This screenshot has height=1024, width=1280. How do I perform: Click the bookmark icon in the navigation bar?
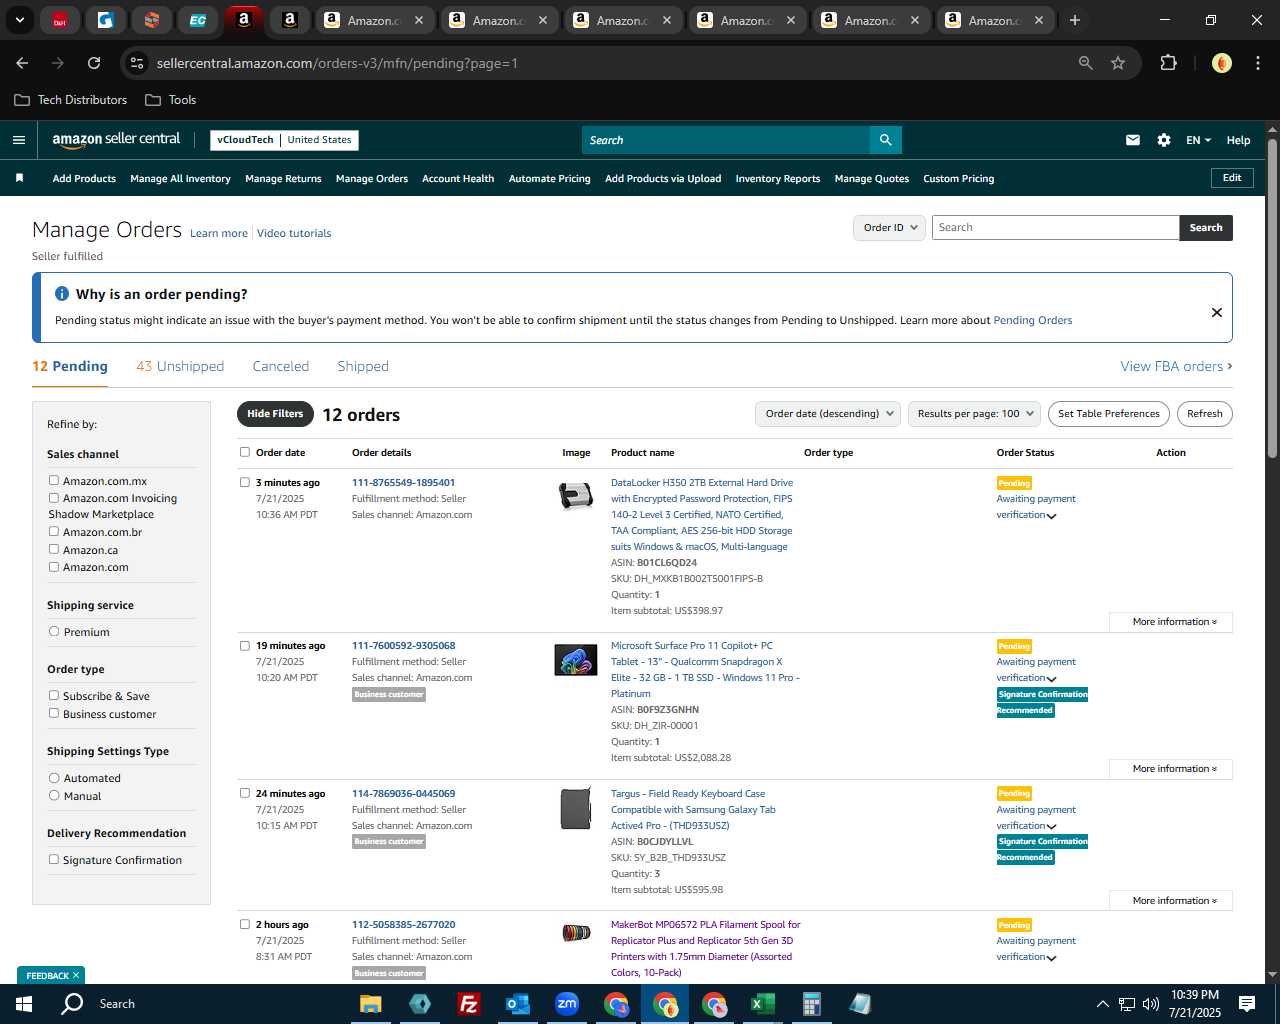click(19, 178)
